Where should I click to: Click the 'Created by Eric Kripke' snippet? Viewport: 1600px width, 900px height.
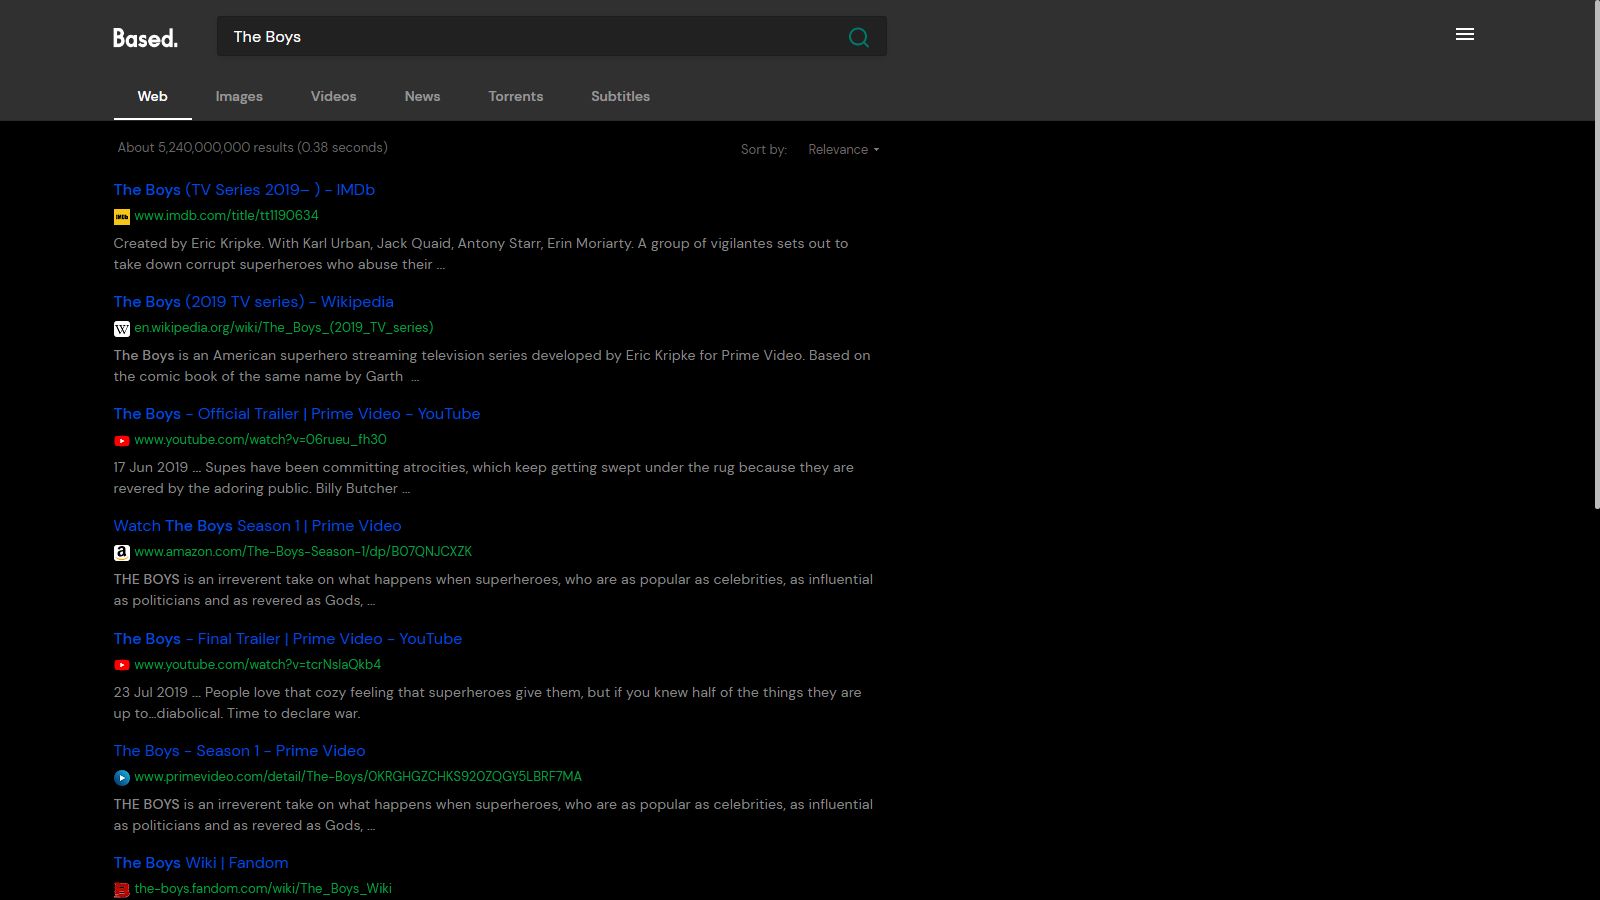pyautogui.click(x=481, y=254)
